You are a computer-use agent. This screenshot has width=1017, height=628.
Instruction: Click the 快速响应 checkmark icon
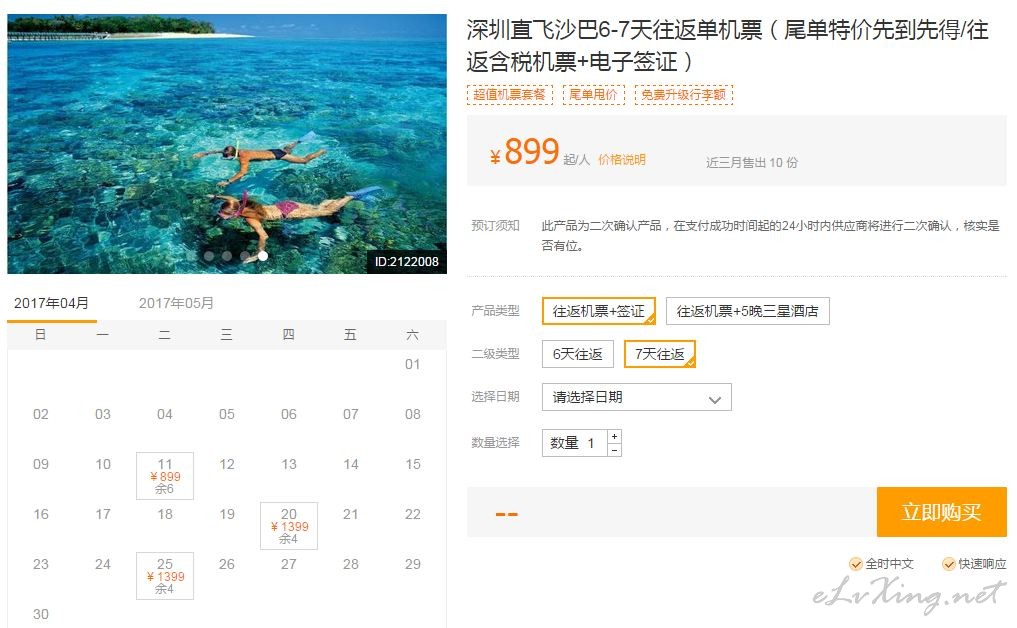[948, 564]
